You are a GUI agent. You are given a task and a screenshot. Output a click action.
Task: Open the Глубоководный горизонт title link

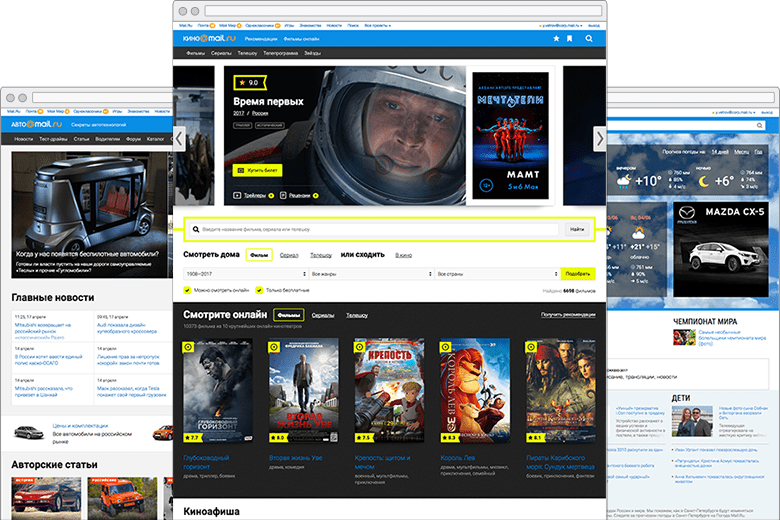pyautogui.click(x=206, y=462)
